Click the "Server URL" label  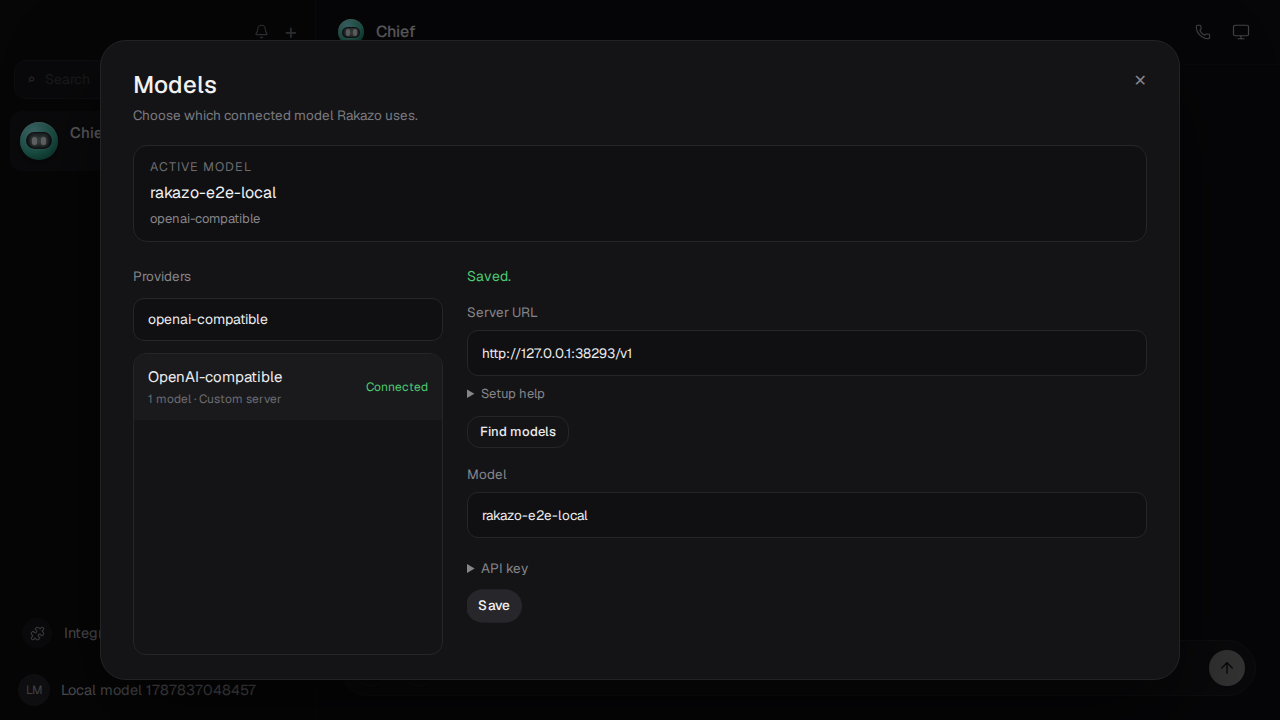point(502,312)
